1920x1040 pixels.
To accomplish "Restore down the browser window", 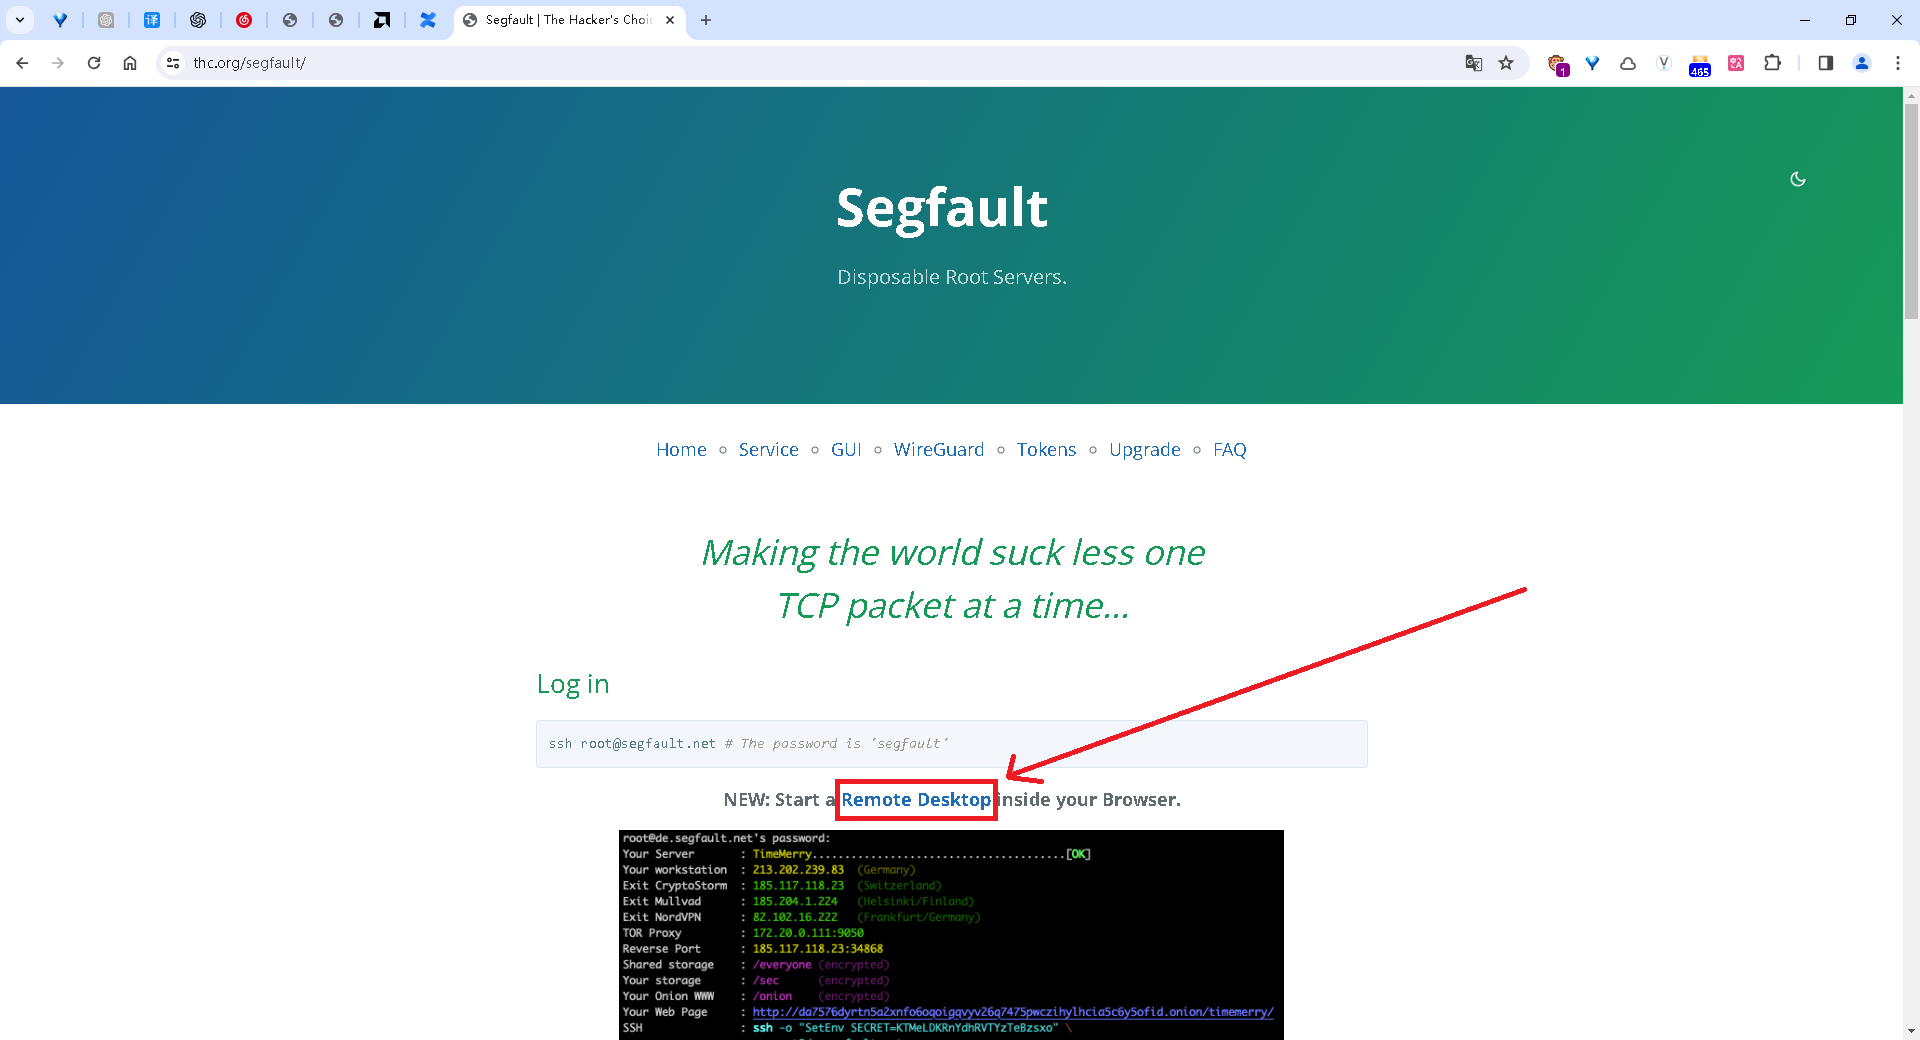I will pos(1851,20).
